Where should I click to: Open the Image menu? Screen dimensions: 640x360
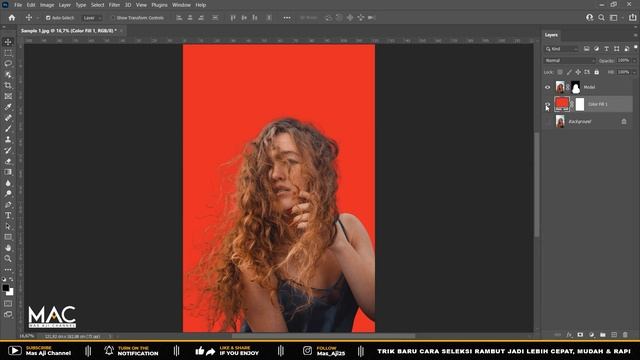[x=47, y=5]
